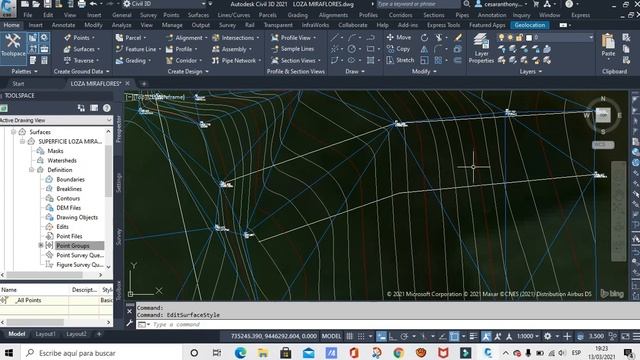Click the MODEL button in status bar
The image size is (640, 360).
pyautogui.click(x=331, y=336)
